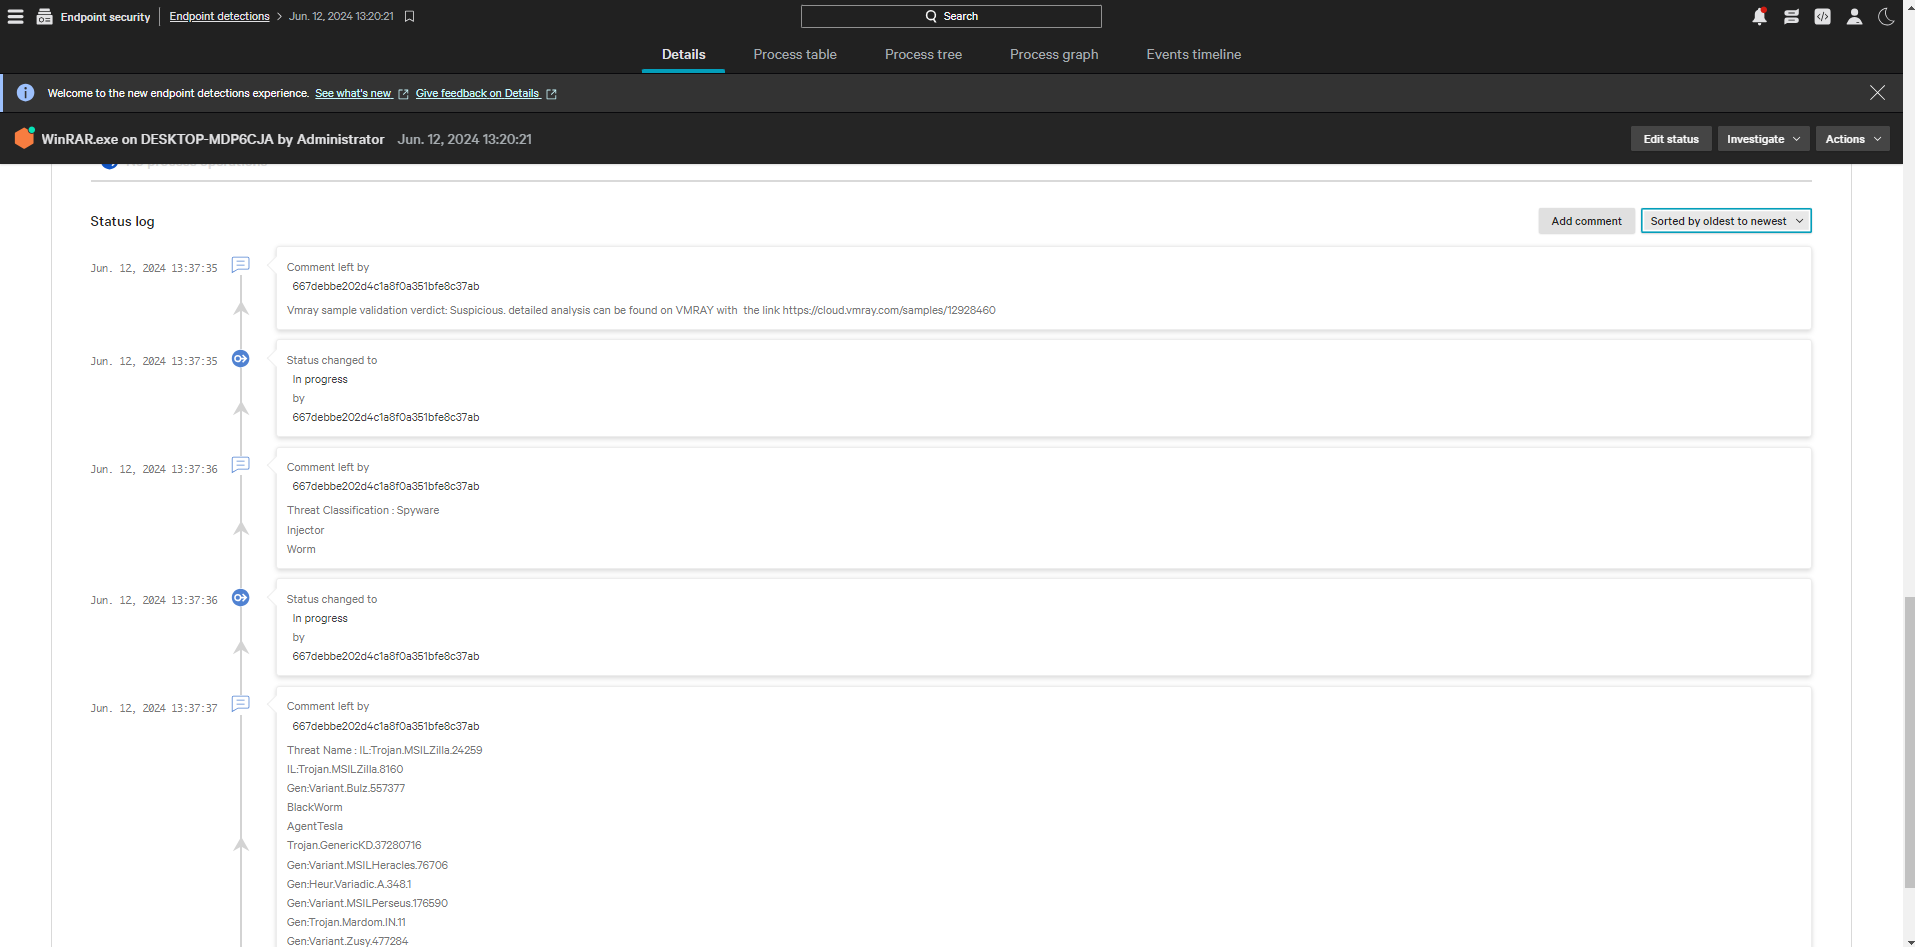This screenshot has width=1915, height=947.
Task: Click the Endpoint security app icon
Action: click(44, 16)
